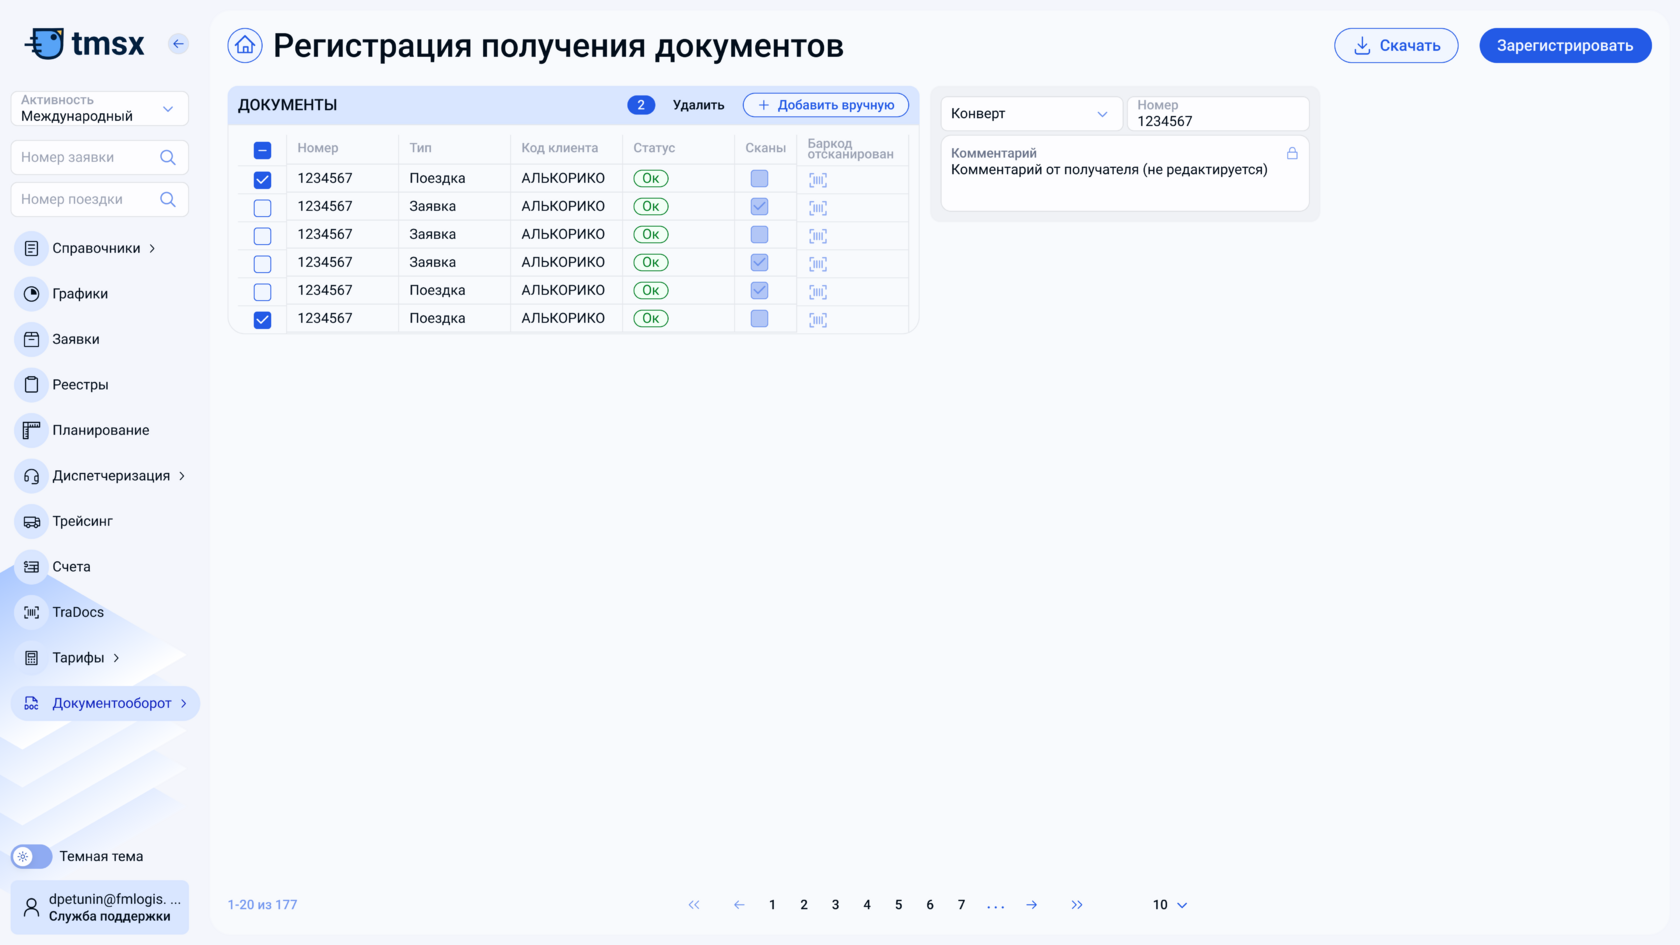
Task: Click the Скачать button
Action: 1396,46
